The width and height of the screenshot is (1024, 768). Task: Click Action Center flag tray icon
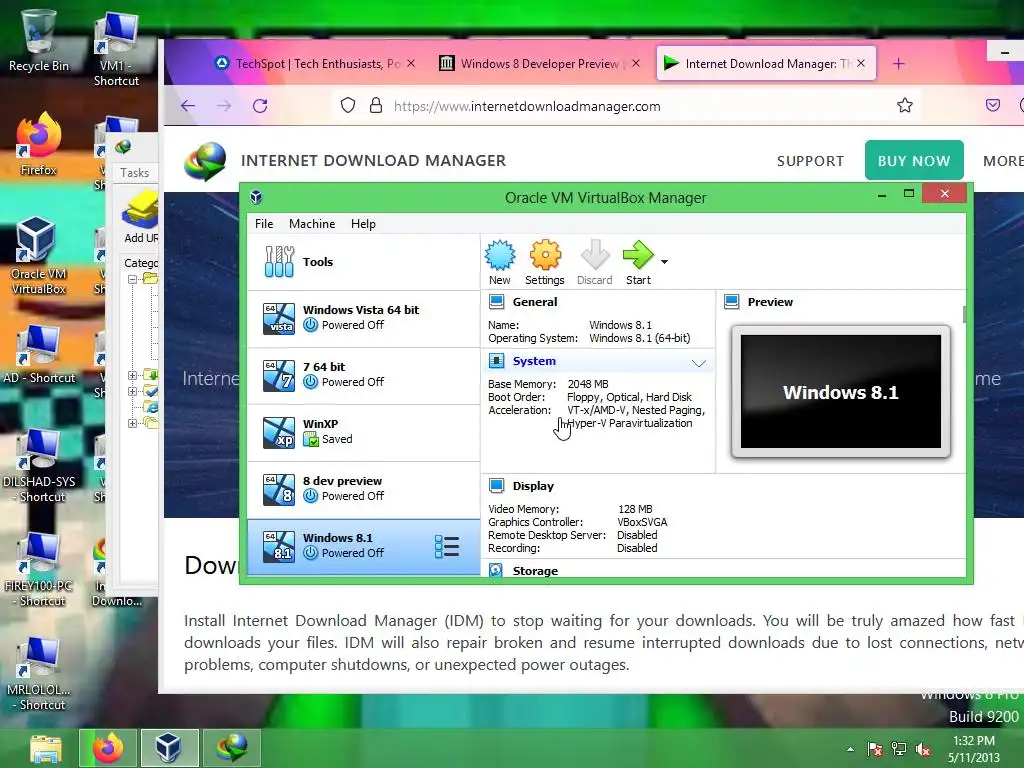(x=874, y=749)
